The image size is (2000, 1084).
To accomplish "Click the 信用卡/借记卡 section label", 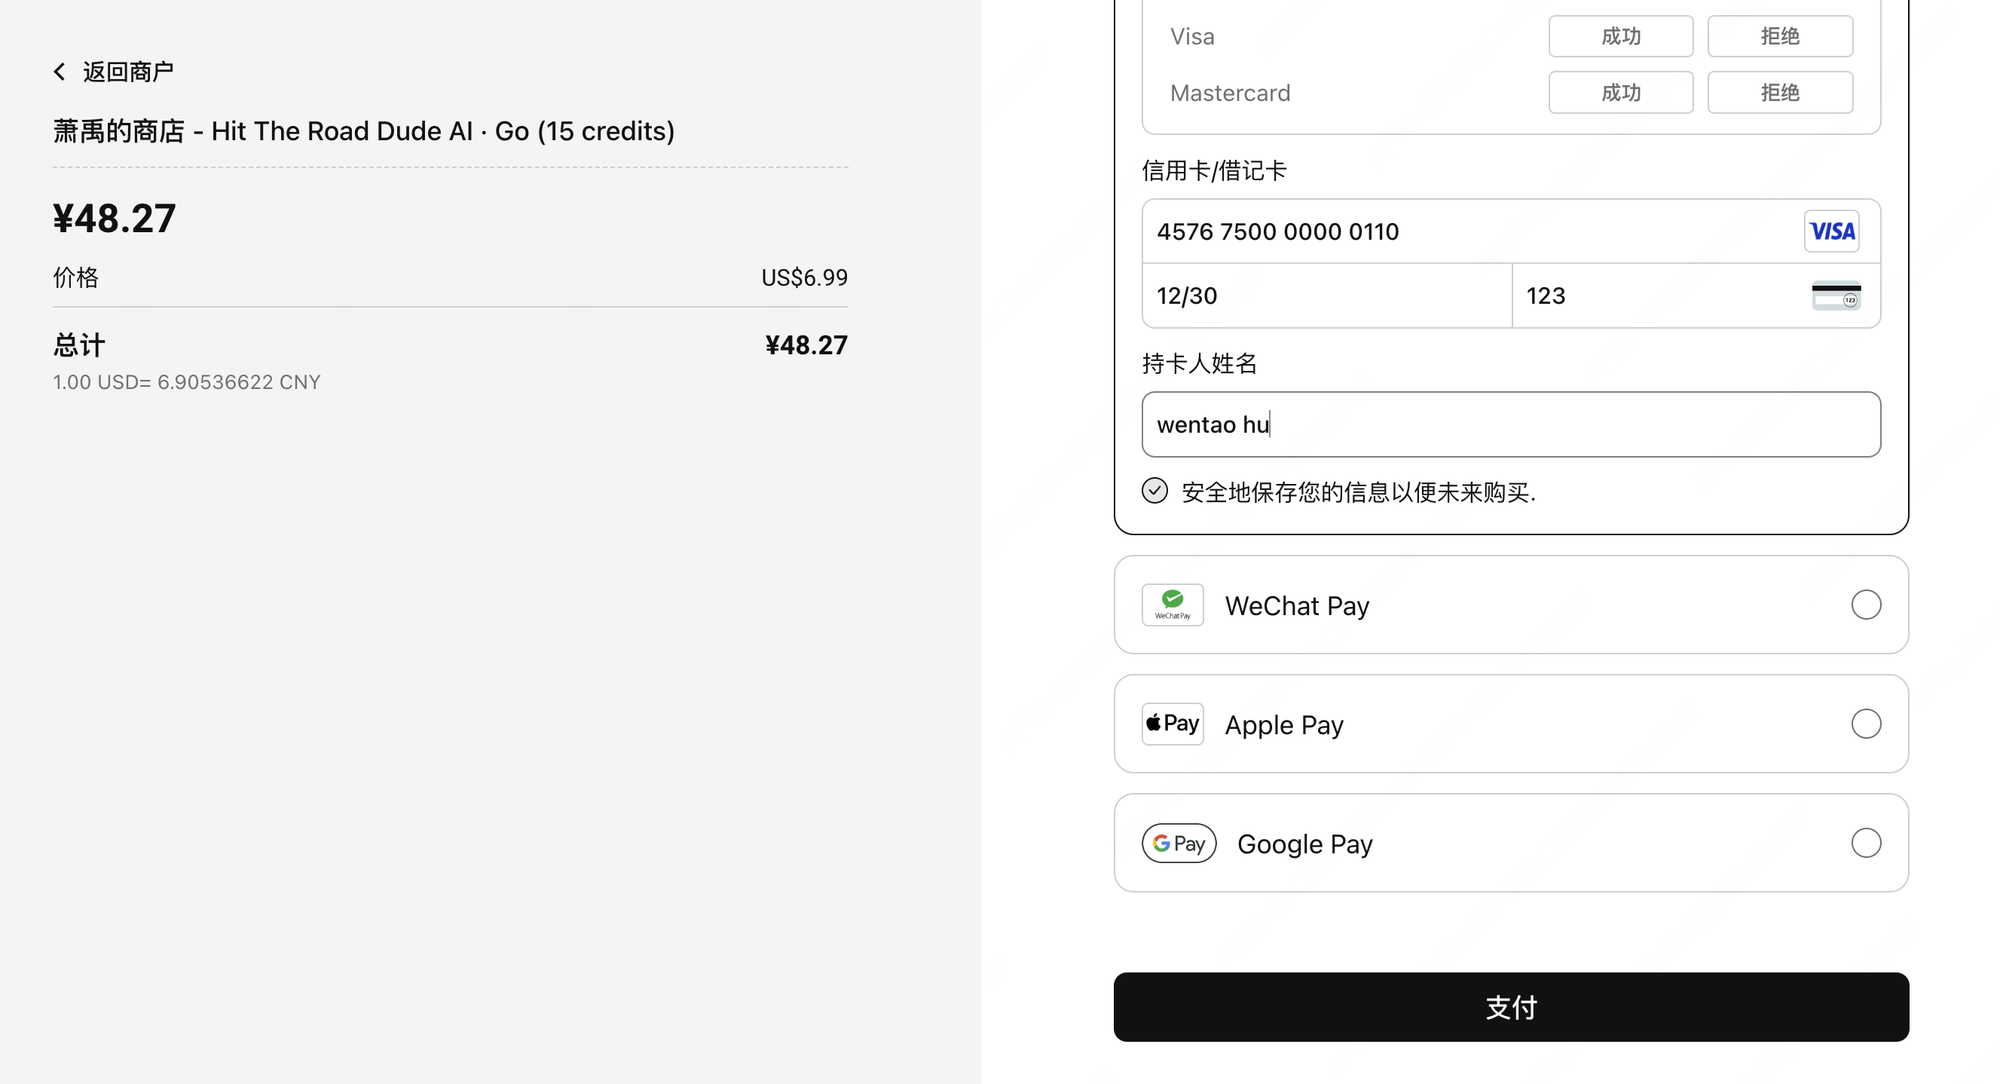I will pos(1214,170).
